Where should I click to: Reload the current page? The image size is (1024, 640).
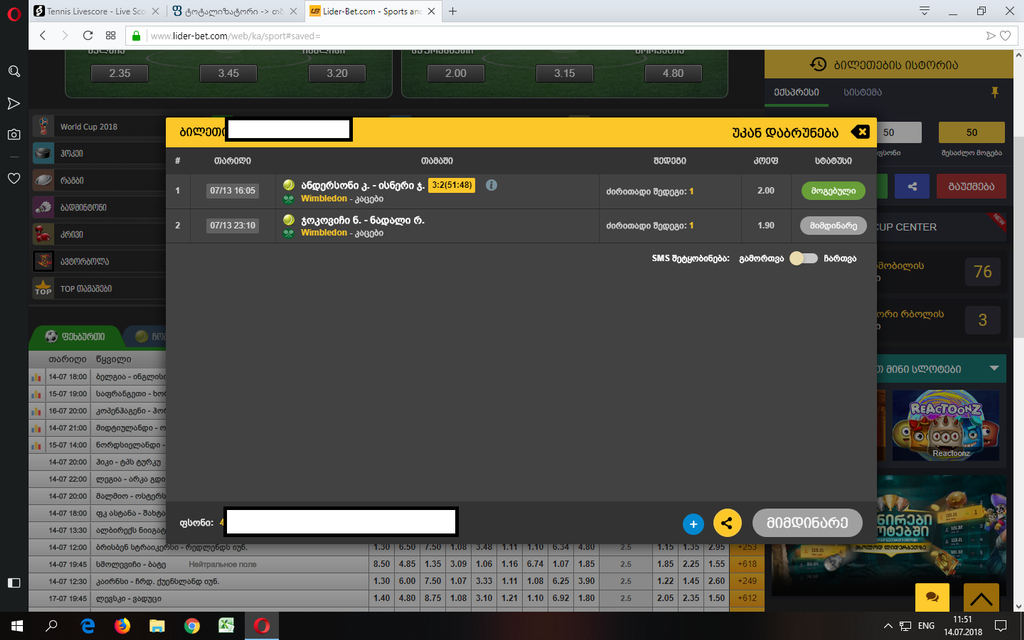coord(88,35)
